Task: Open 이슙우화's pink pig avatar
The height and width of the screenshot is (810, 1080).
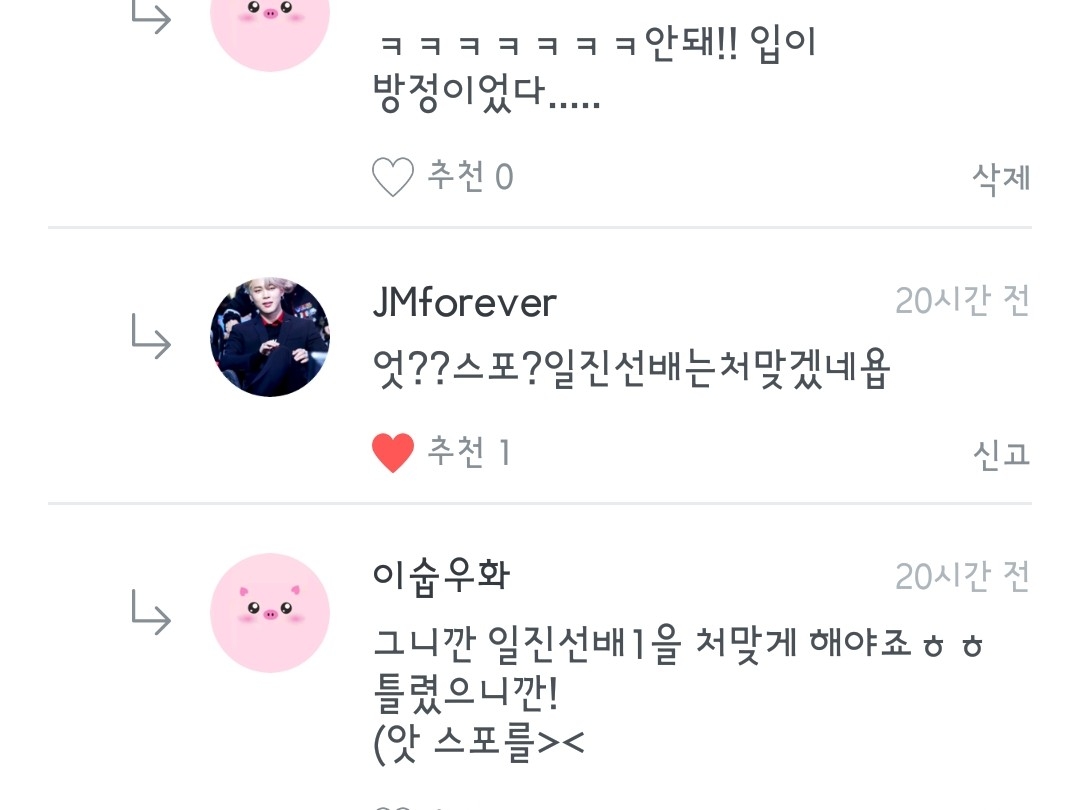Action: click(270, 613)
